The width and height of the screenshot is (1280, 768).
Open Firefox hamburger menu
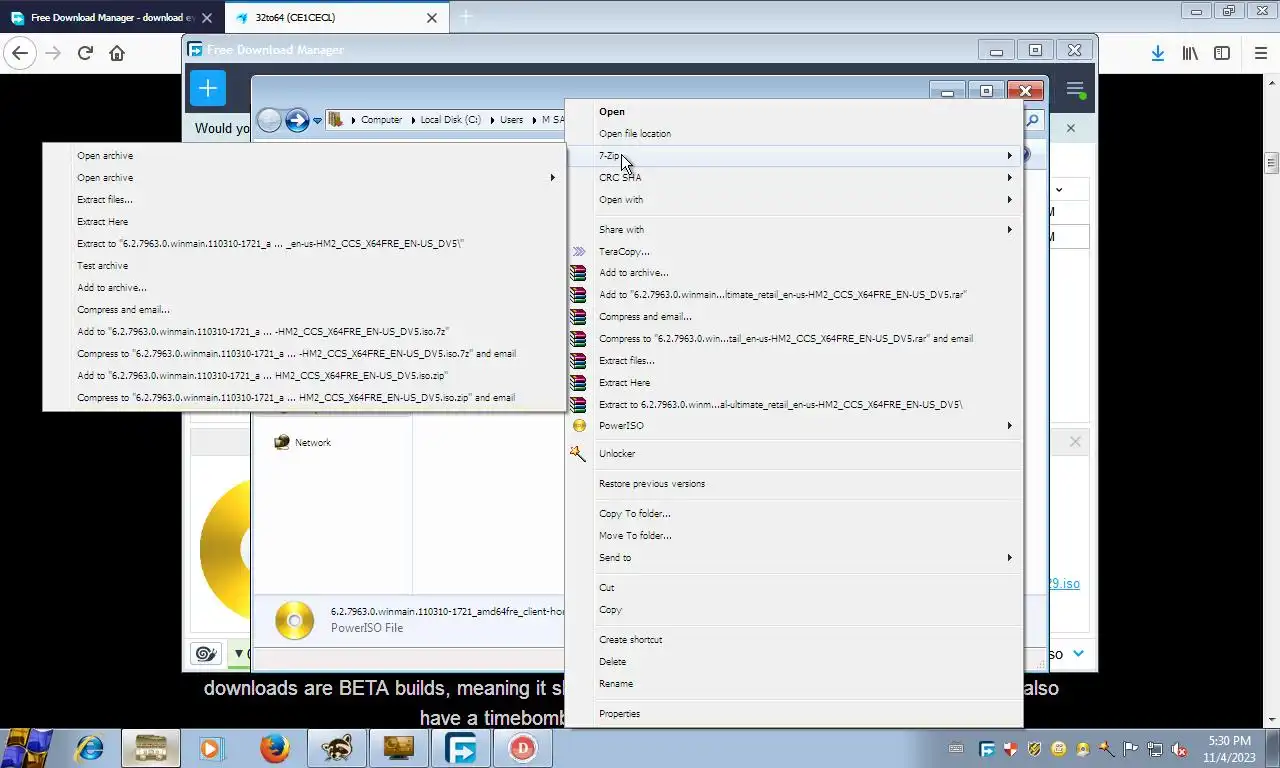point(1260,53)
